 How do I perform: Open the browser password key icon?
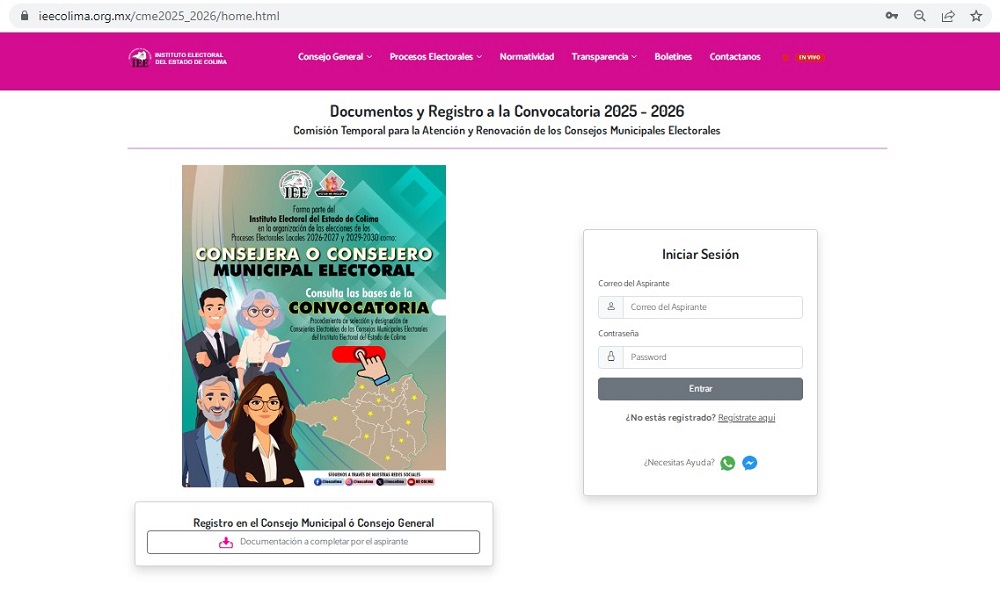point(891,16)
